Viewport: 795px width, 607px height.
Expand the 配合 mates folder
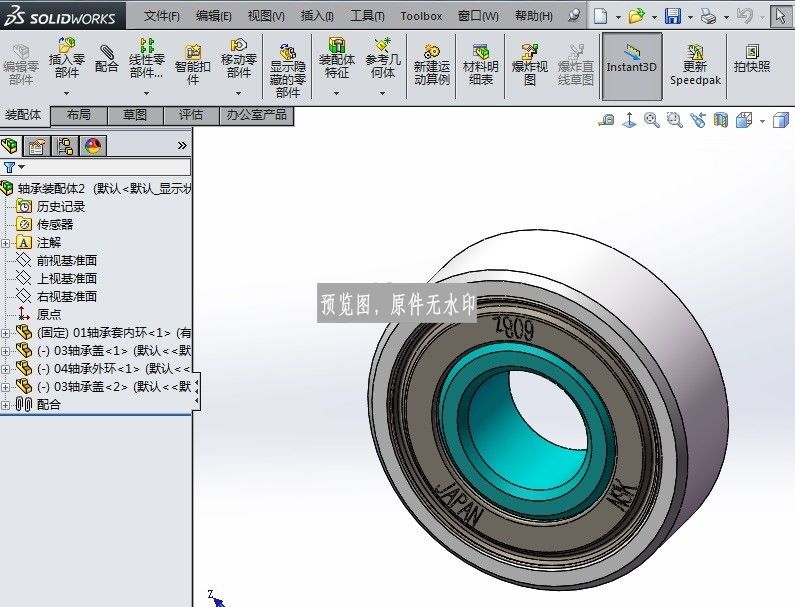pos(5,405)
